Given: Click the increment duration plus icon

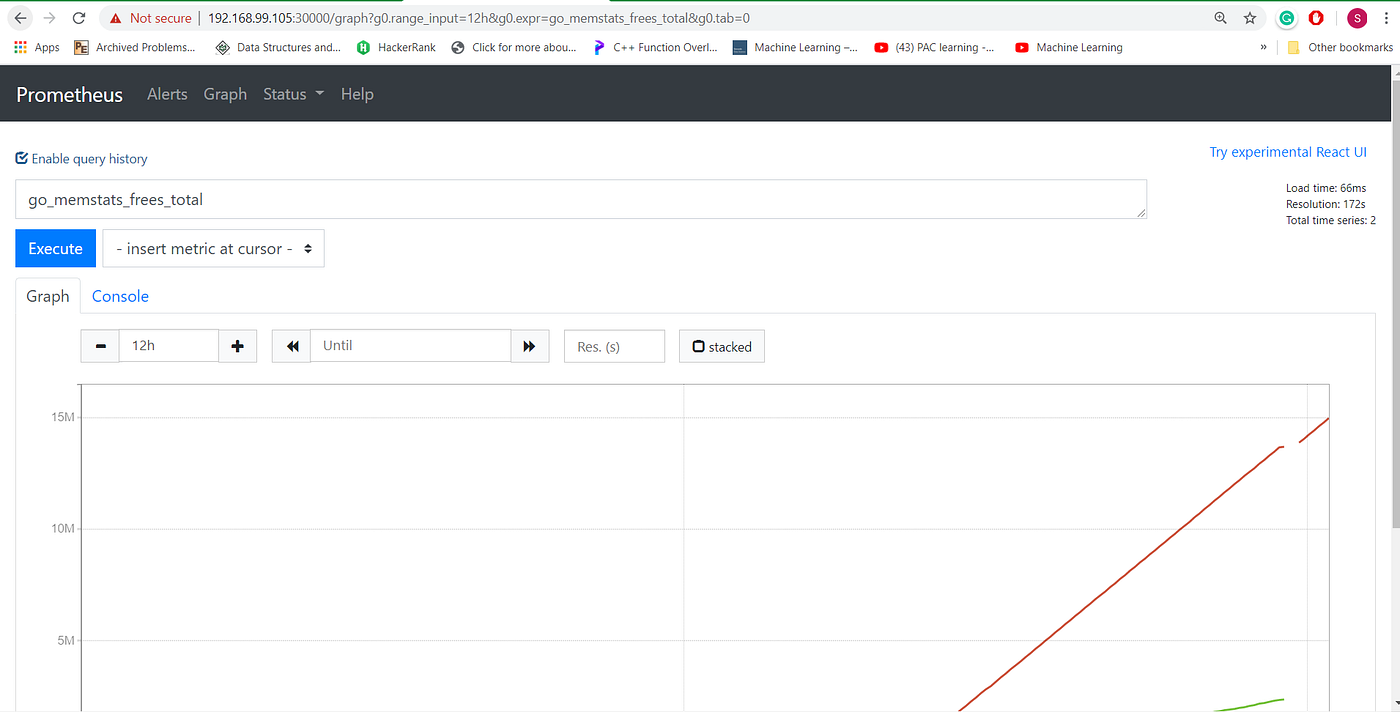Looking at the screenshot, I should pyautogui.click(x=237, y=345).
